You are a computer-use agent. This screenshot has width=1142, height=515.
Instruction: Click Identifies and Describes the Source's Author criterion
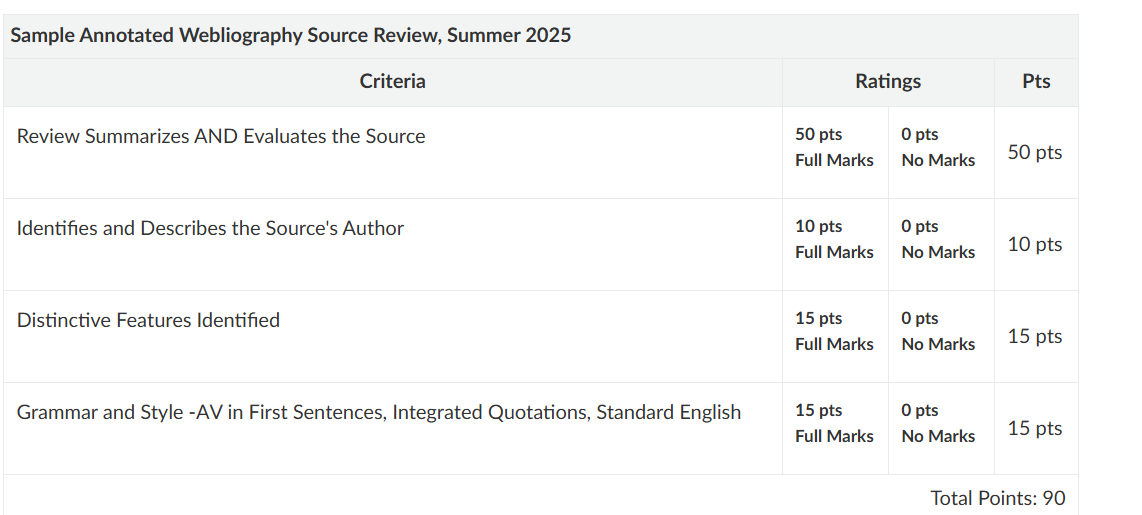click(210, 228)
